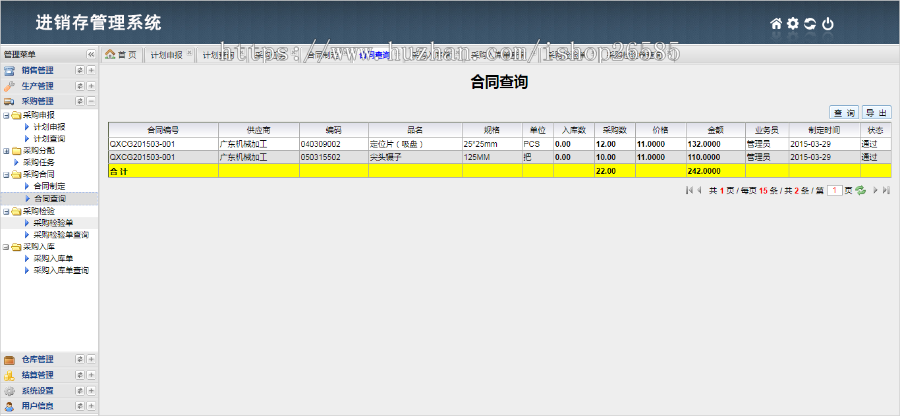Click the 查询 button
Viewport: 900px width, 416px height.
tap(844, 112)
